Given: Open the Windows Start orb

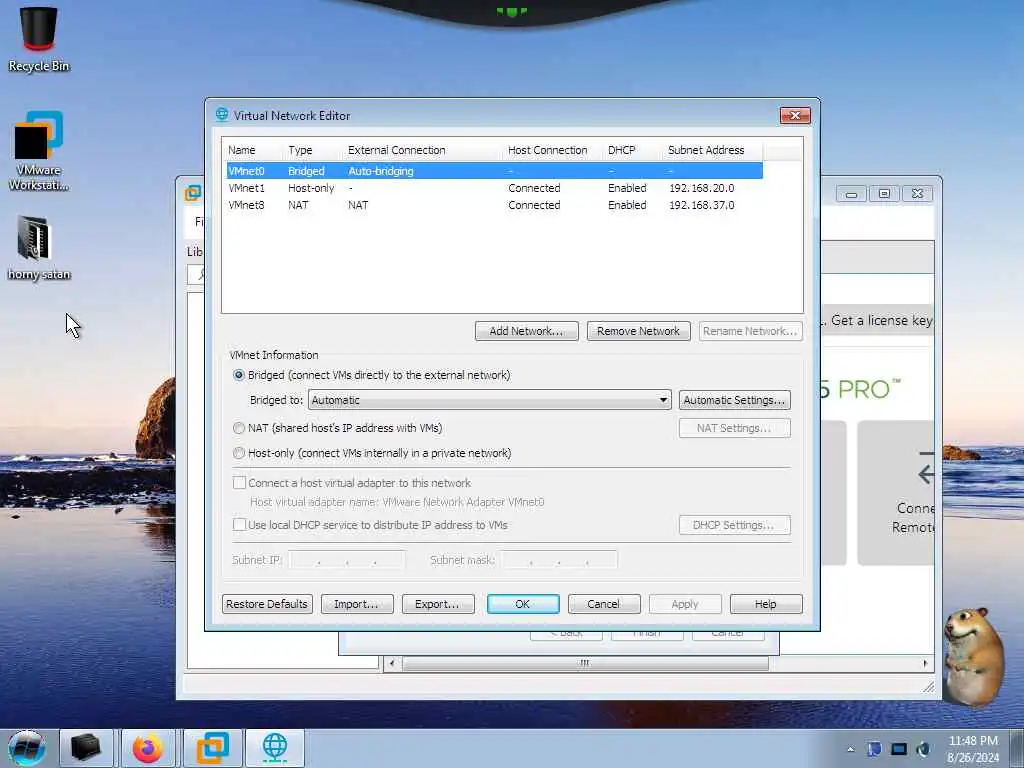Looking at the screenshot, I should pyautogui.click(x=27, y=748).
